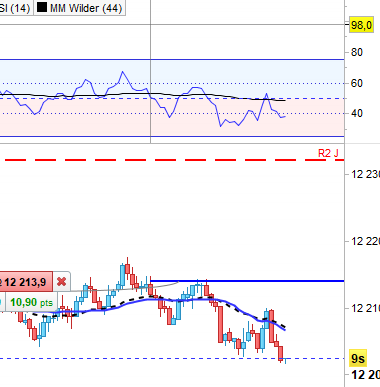Click the RSI scale value 60
Screen dimensions: 380x387
pyautogui.click(x=356, y=83)
